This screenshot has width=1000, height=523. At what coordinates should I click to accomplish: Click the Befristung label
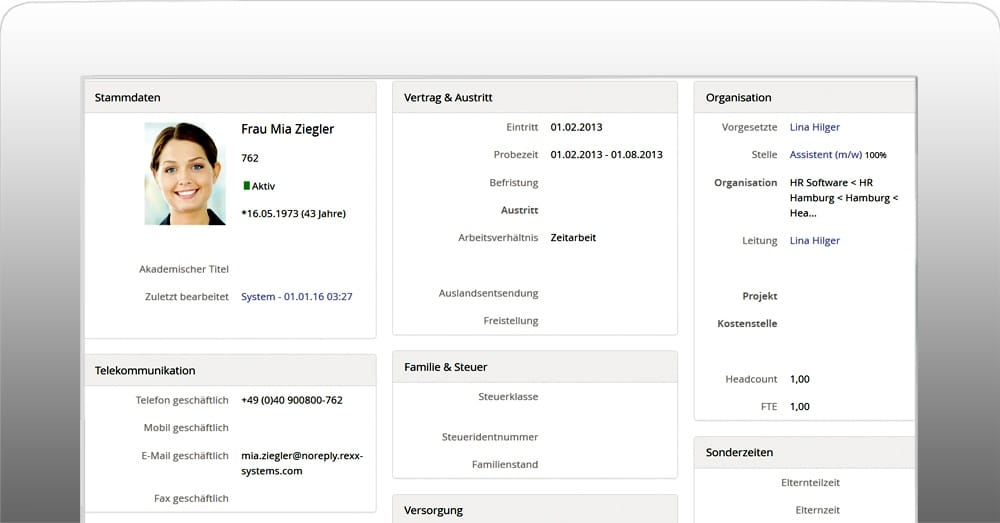514,182
